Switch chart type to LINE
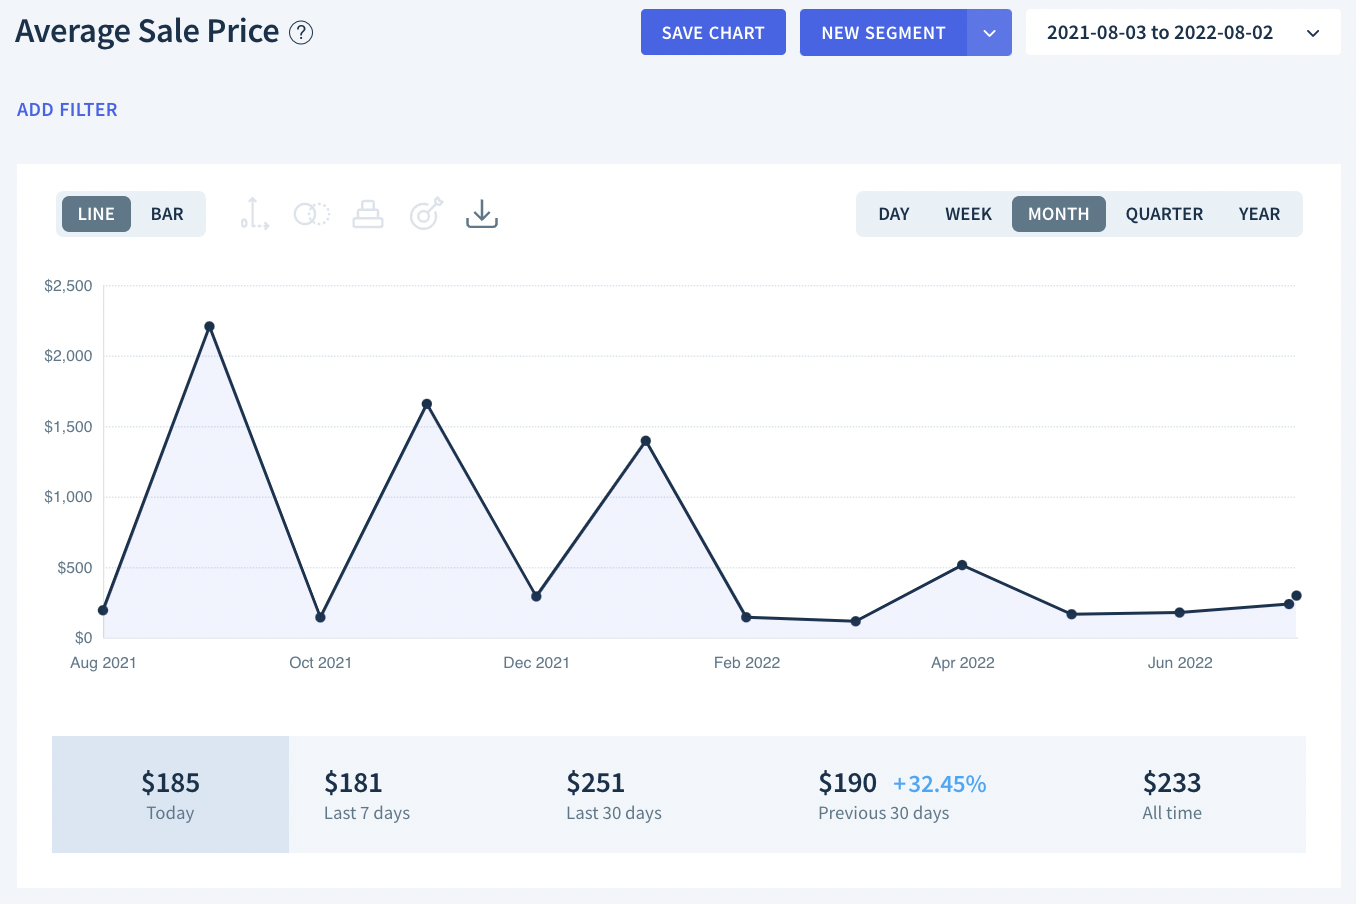1356x904 pixels. coord(96,214)
